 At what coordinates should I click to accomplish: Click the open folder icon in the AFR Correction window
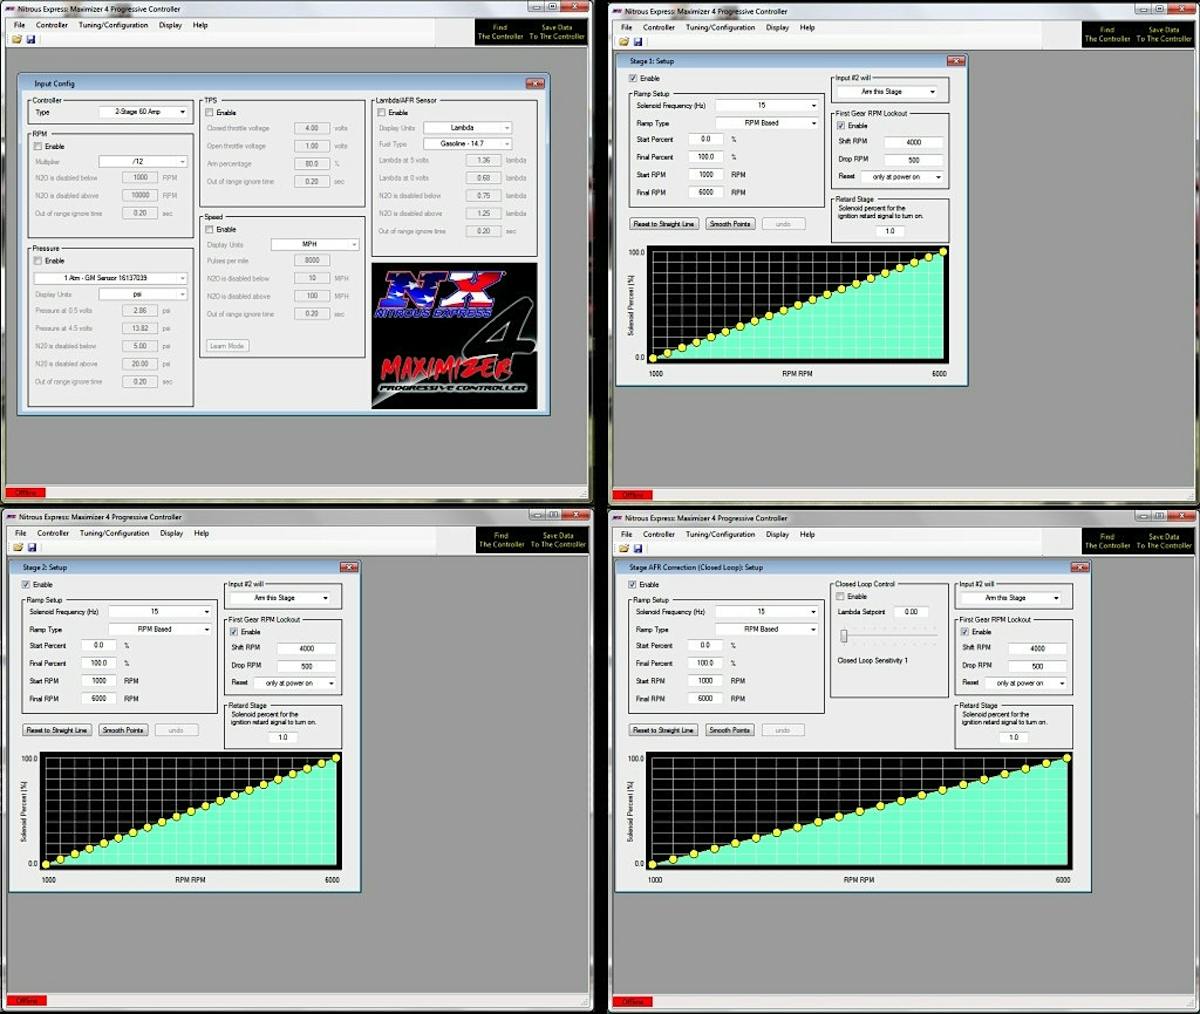click(624, 548)
